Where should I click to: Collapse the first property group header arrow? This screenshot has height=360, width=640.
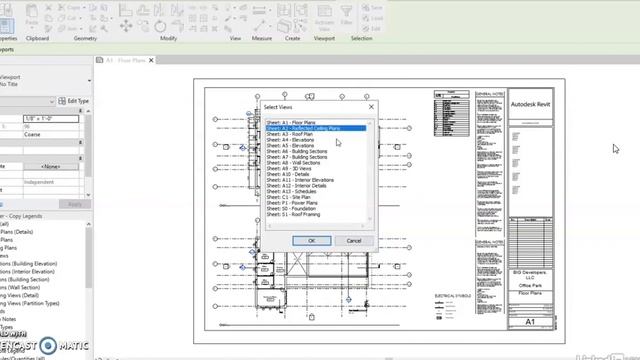[80, 111]
